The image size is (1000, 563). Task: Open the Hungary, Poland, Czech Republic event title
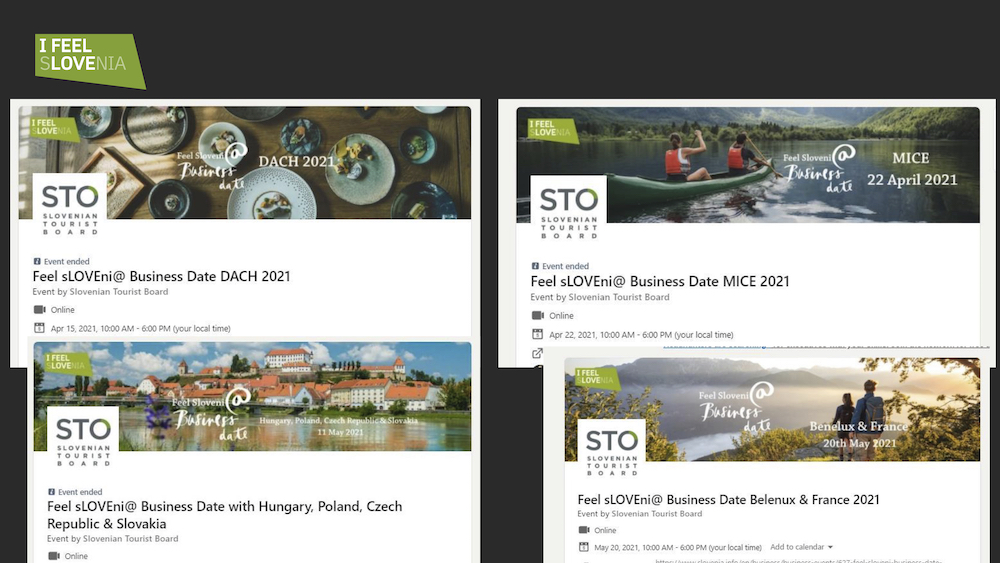click(224, 515)
